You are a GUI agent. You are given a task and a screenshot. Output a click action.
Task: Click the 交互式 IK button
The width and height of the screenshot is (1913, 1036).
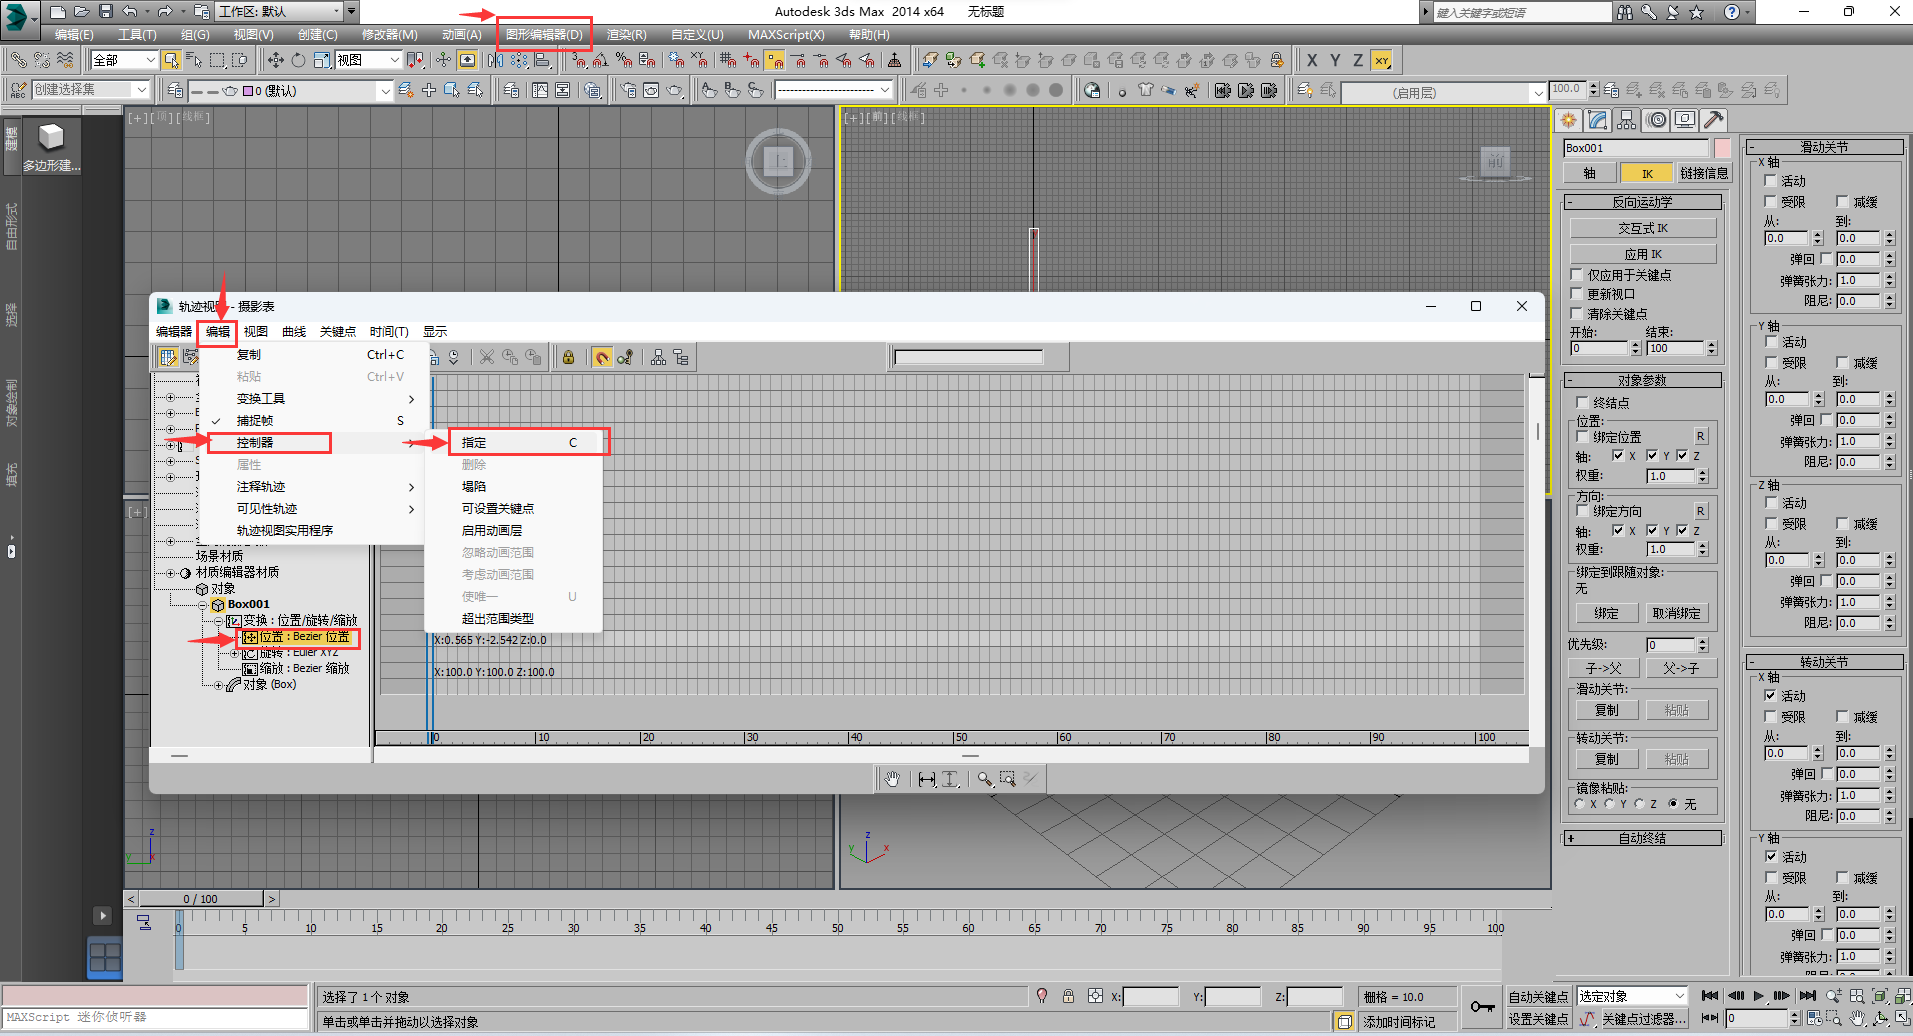[x=1643, y=228]
